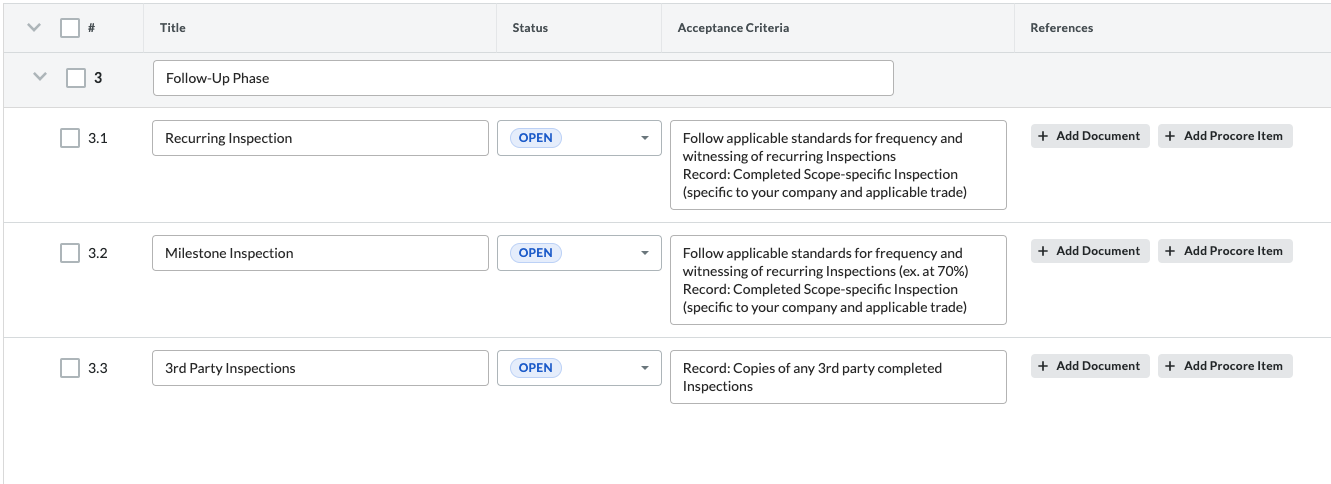The width and height of the screenshot is (1331, 484).
Task: Edit acceptance criteria for 3rd Party Inspections
Action: (838, 377)
